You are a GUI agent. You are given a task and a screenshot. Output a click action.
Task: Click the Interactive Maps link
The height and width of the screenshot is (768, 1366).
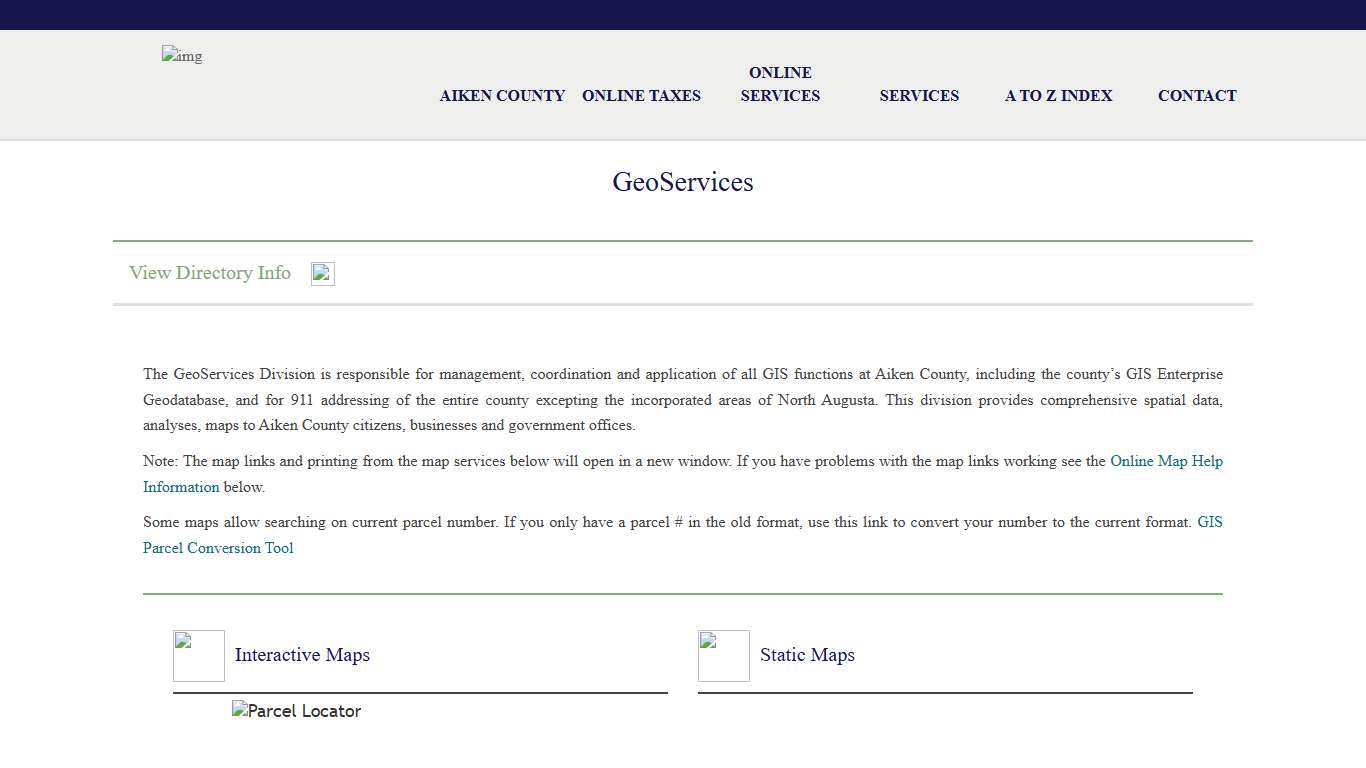(x=302, y=655)
